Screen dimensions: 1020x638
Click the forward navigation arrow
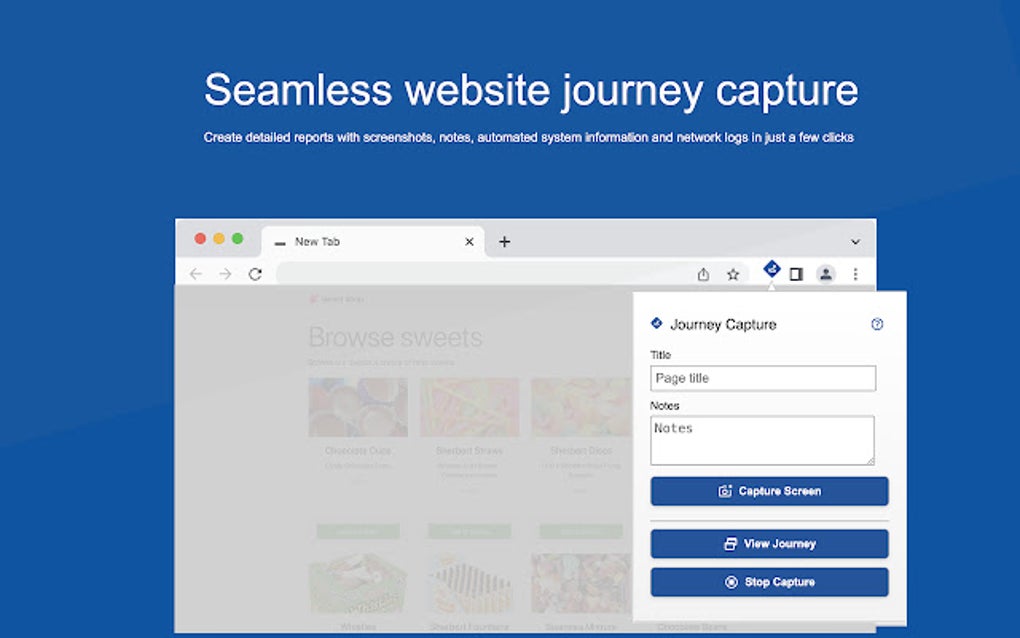[x=224, y=273]
